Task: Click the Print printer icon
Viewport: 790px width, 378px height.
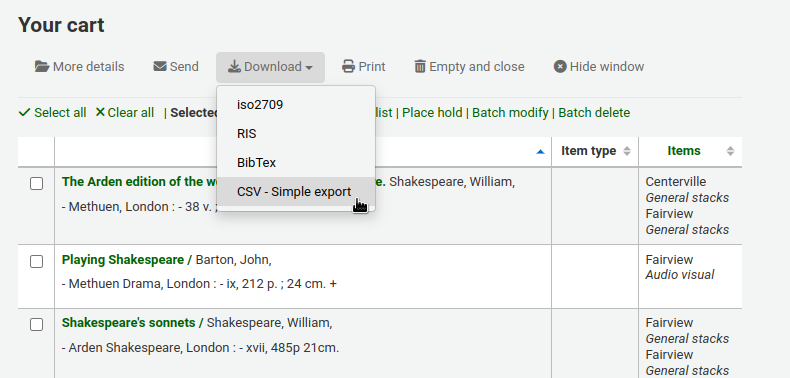Action: (348, 67)
